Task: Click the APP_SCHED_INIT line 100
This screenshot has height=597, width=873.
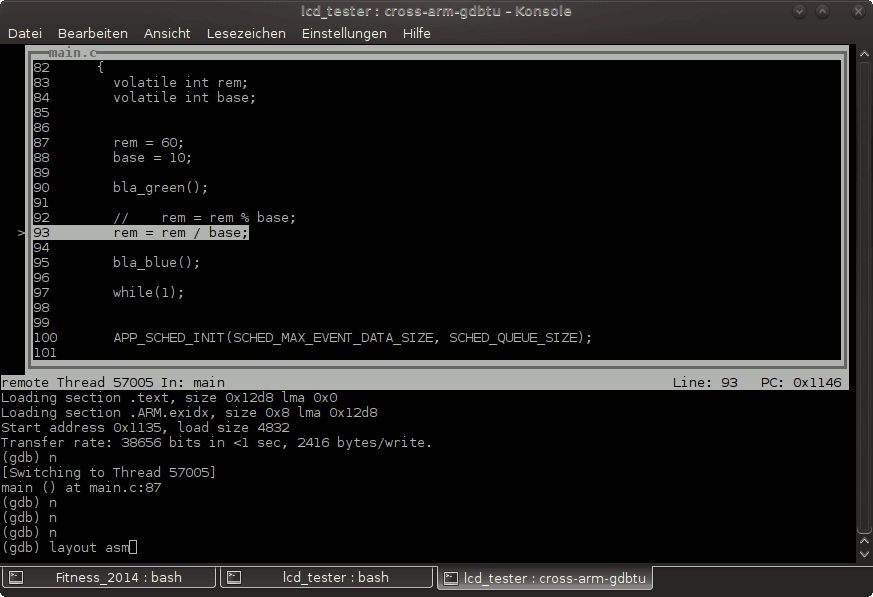Action: click(352, 337)
